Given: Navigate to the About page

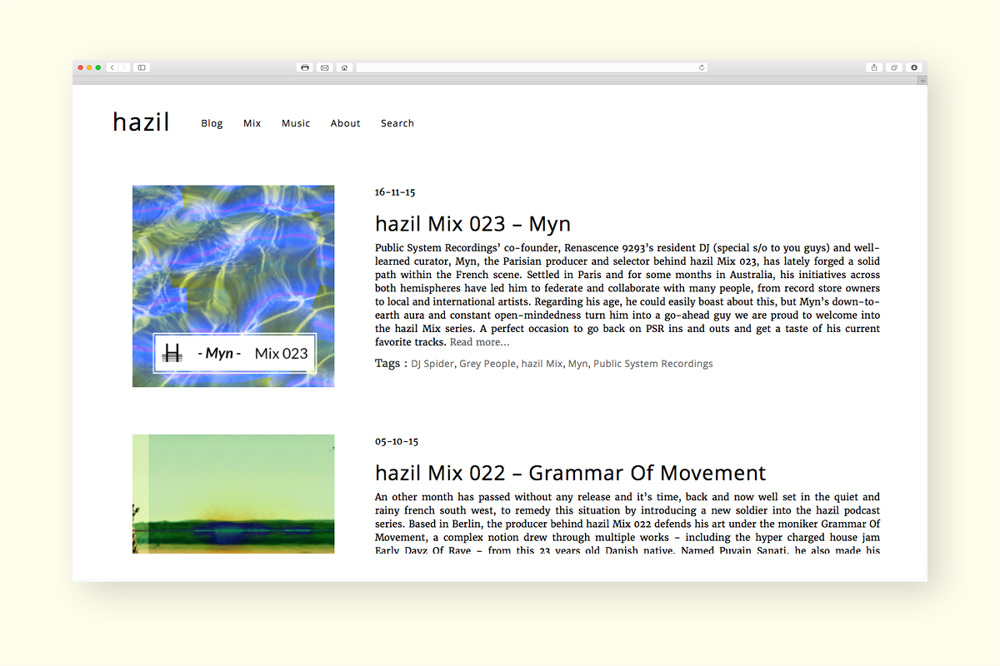Looking at the screenshot, I should (345, 124).
